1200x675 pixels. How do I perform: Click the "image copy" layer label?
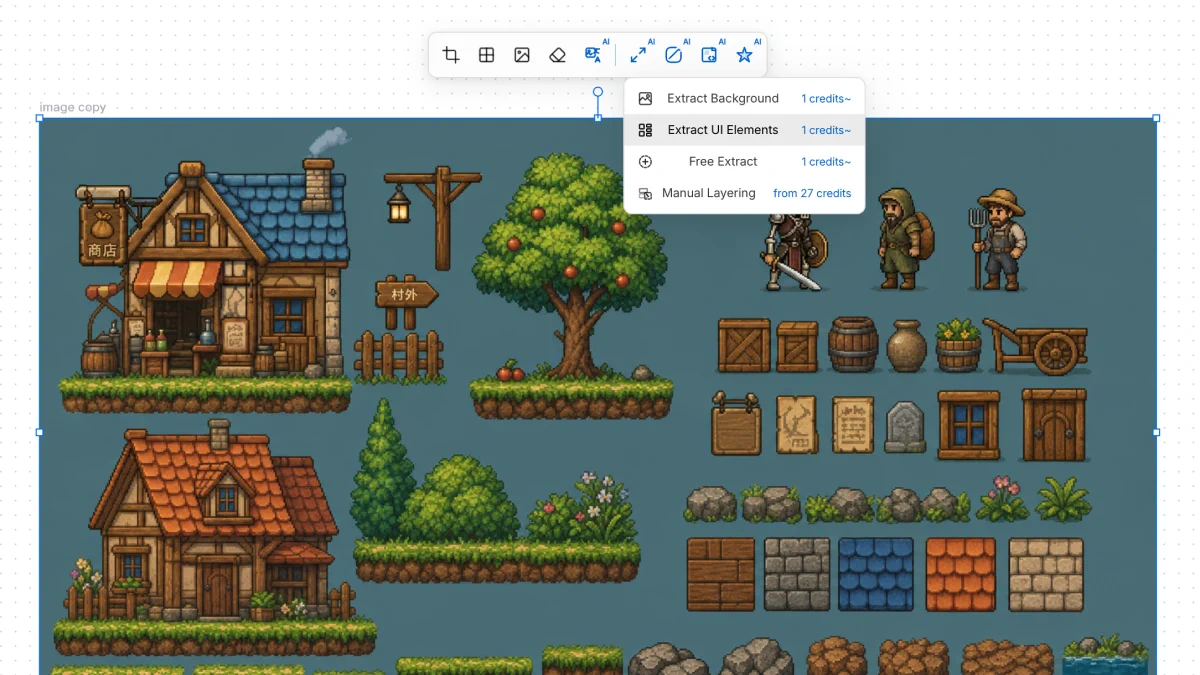(73, 107)
